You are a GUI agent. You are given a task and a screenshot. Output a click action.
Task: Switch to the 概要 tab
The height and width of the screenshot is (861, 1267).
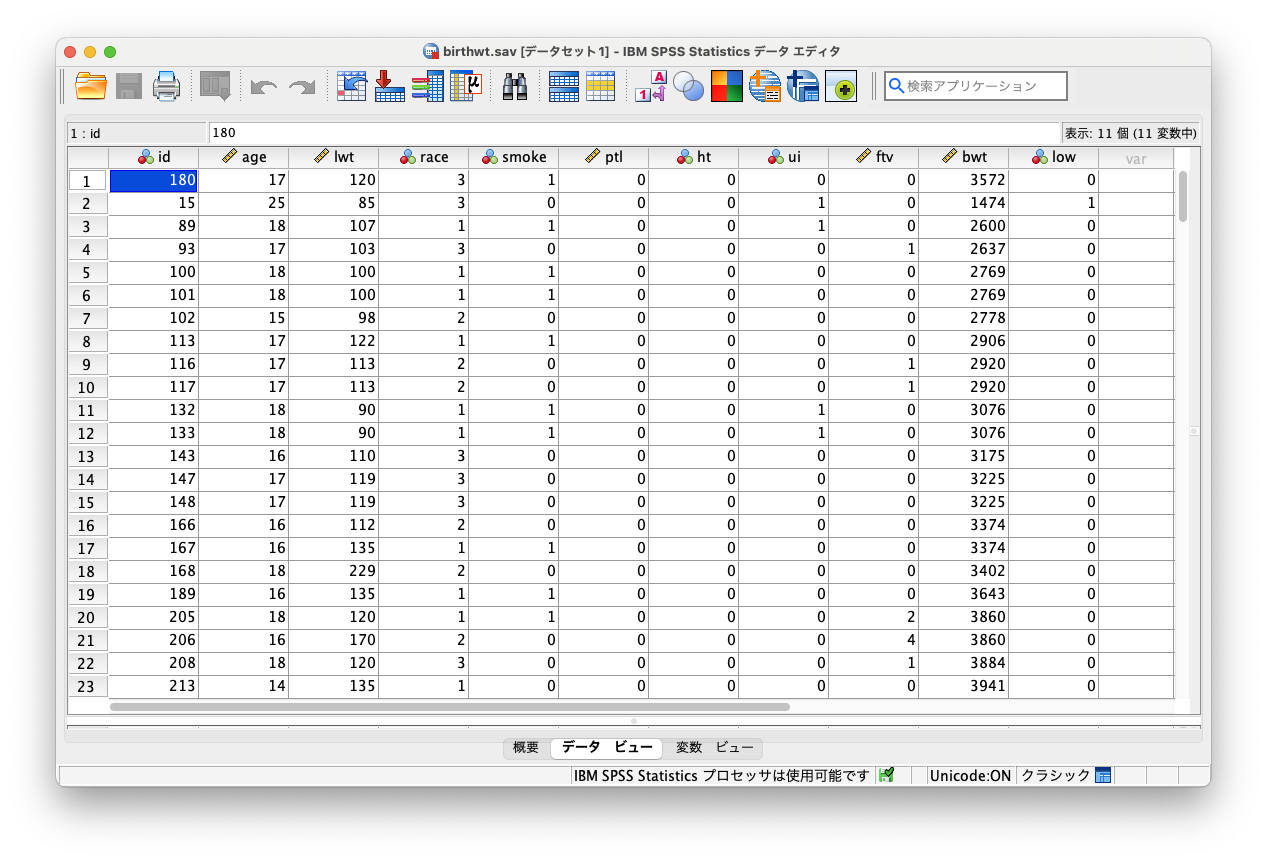[x=526, y=748]
